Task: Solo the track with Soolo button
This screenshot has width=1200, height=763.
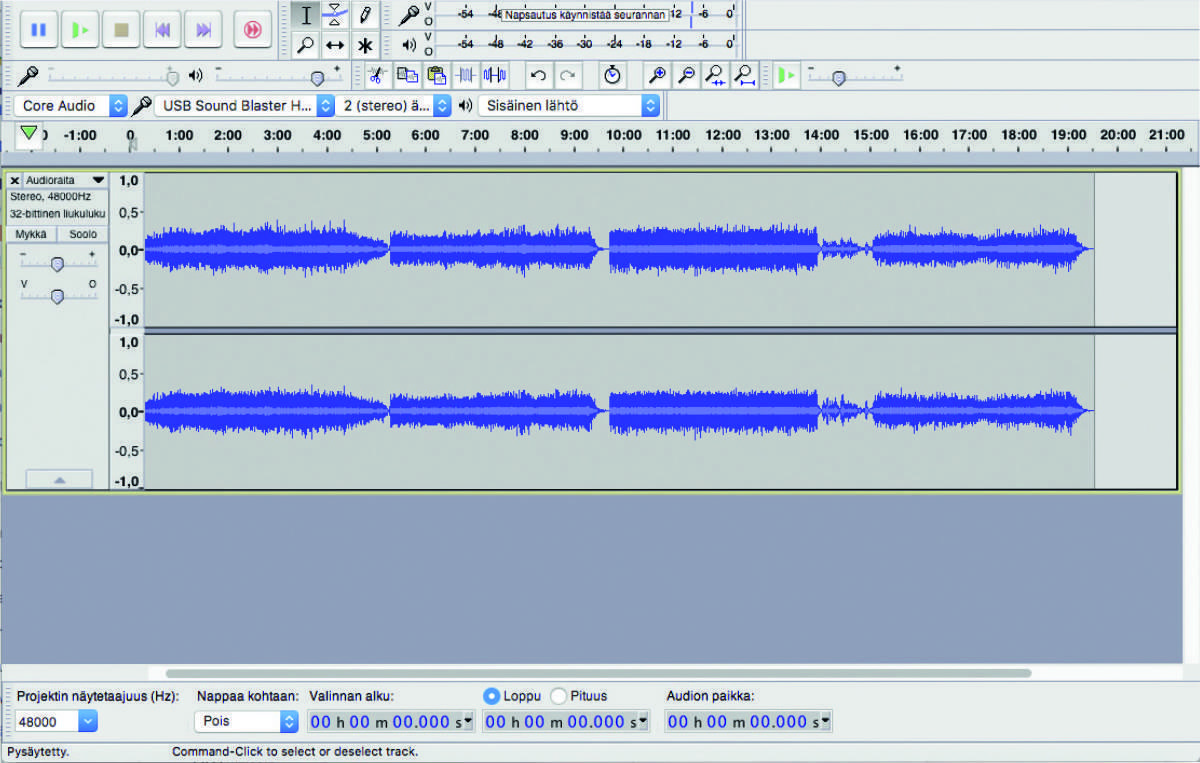Action: (x=83, y=234)
